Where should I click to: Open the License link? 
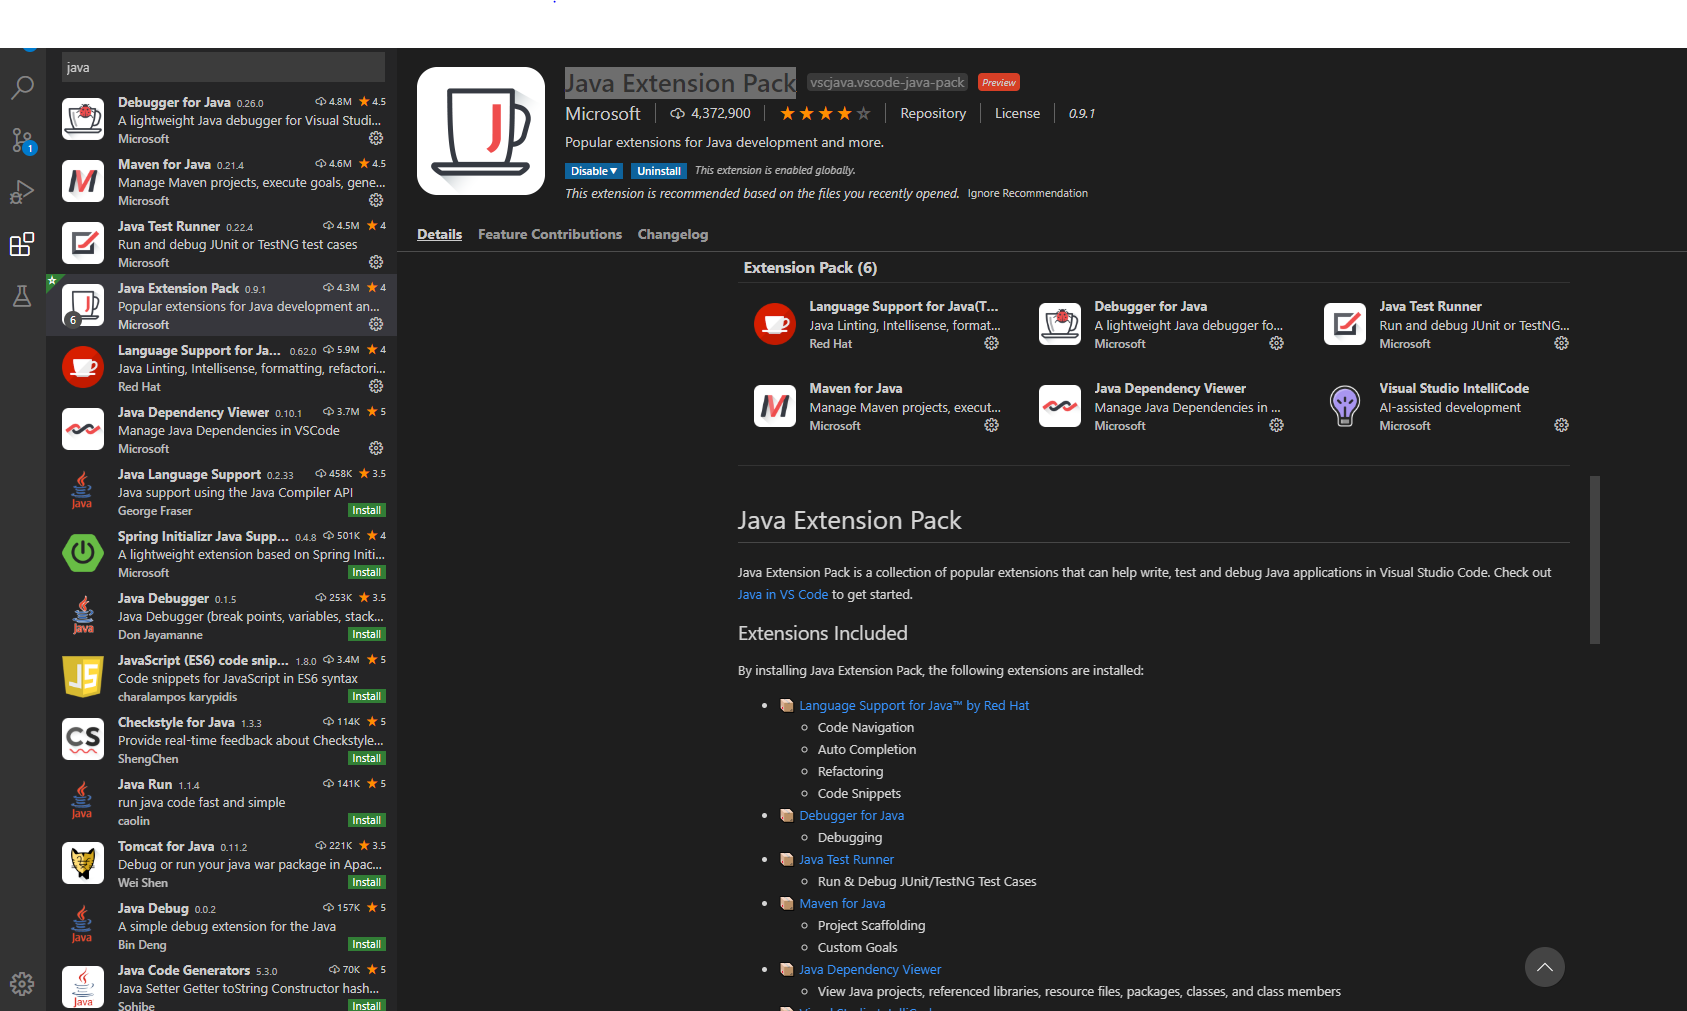tap(1017, 113)
